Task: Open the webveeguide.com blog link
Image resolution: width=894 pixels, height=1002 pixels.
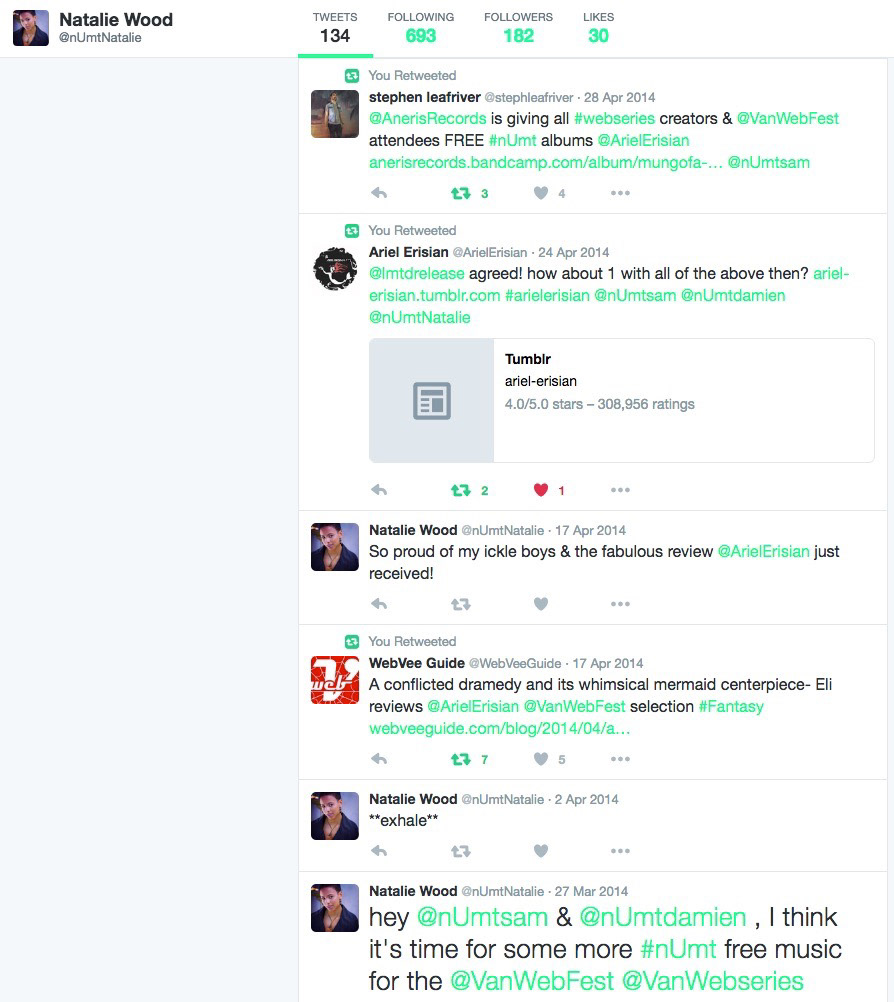Action: pos(500,728)
